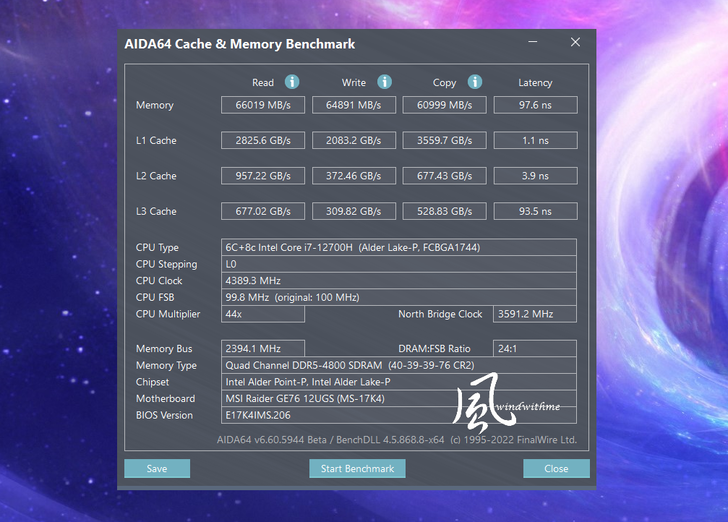Screen dimensions: 728x522
Task: Select the L1 Cache latency 1.1 ns
Action: tap(535, 140)
